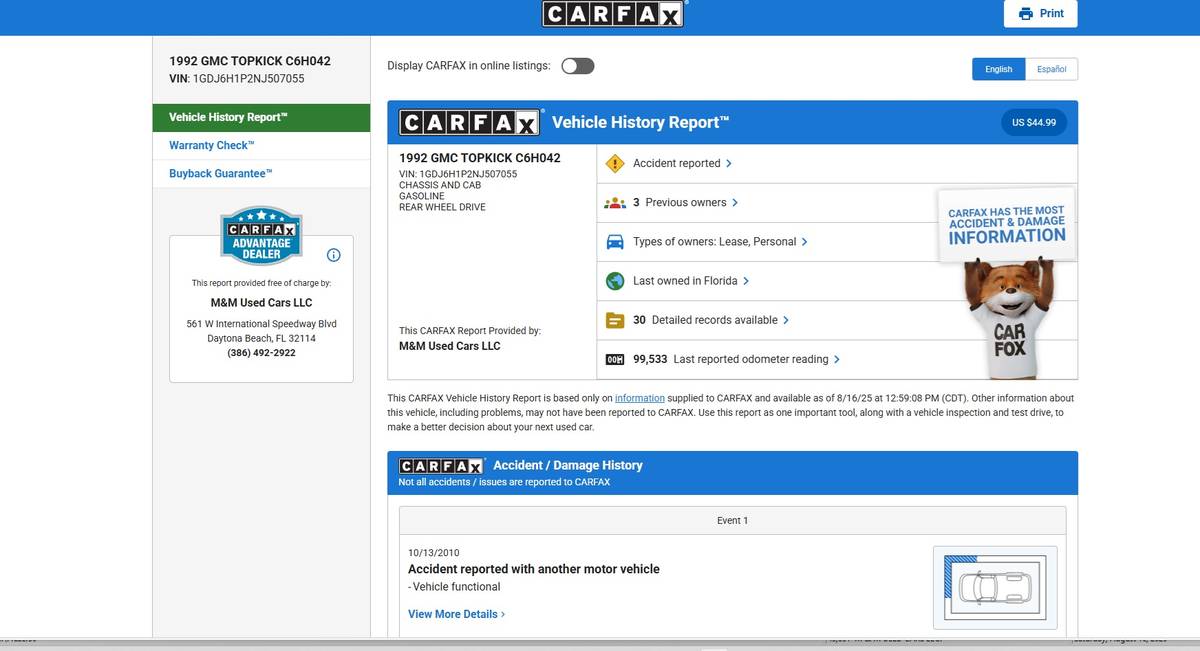
Task: Click the 561 W International Speedway Blvd address
Action: click(x=261, y=324)
